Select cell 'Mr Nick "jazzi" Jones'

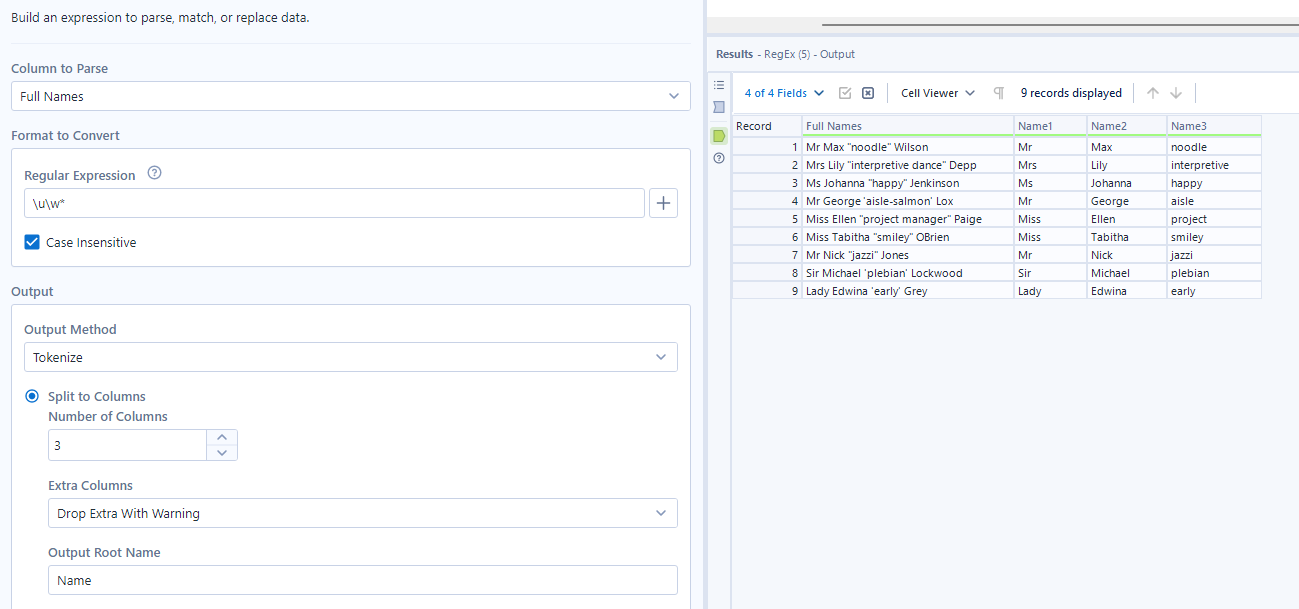click(908, 255)
